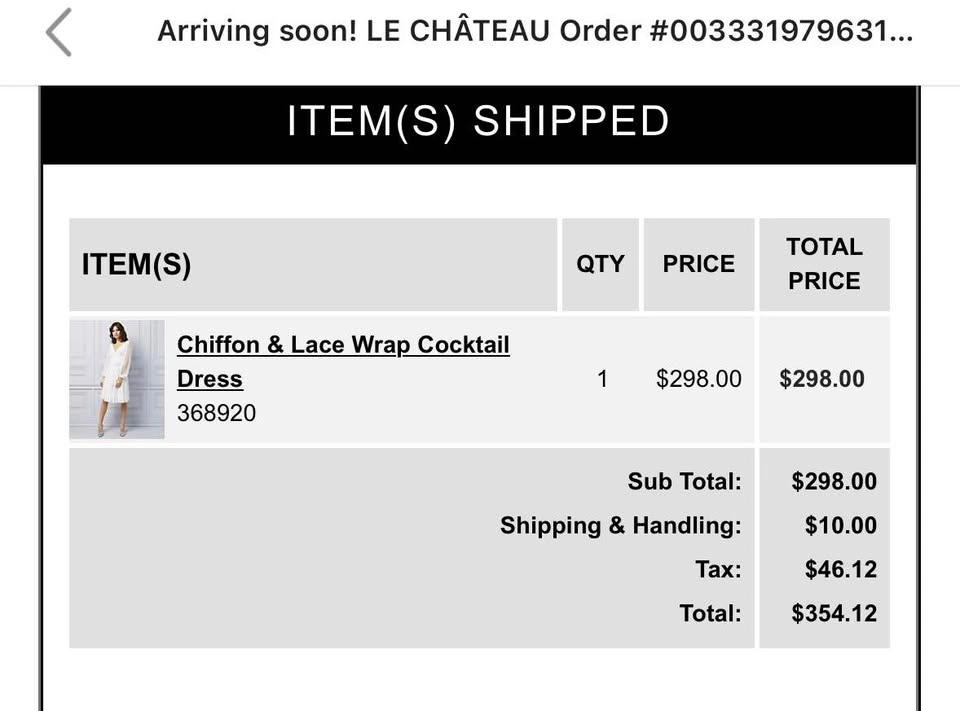
Task: Tap the unit price $298.00
Action: tap(699, 379)
